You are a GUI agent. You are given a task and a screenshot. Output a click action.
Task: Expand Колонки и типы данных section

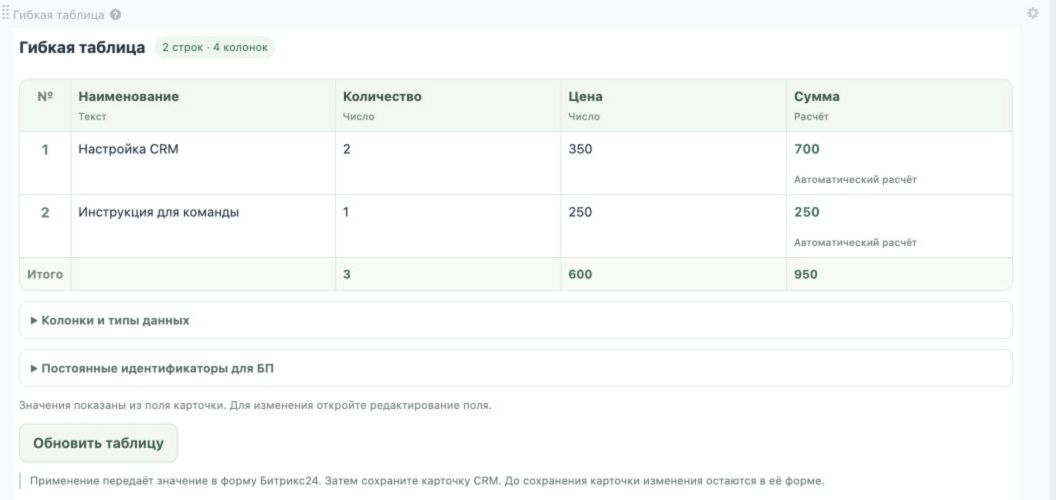click(515, 320)
